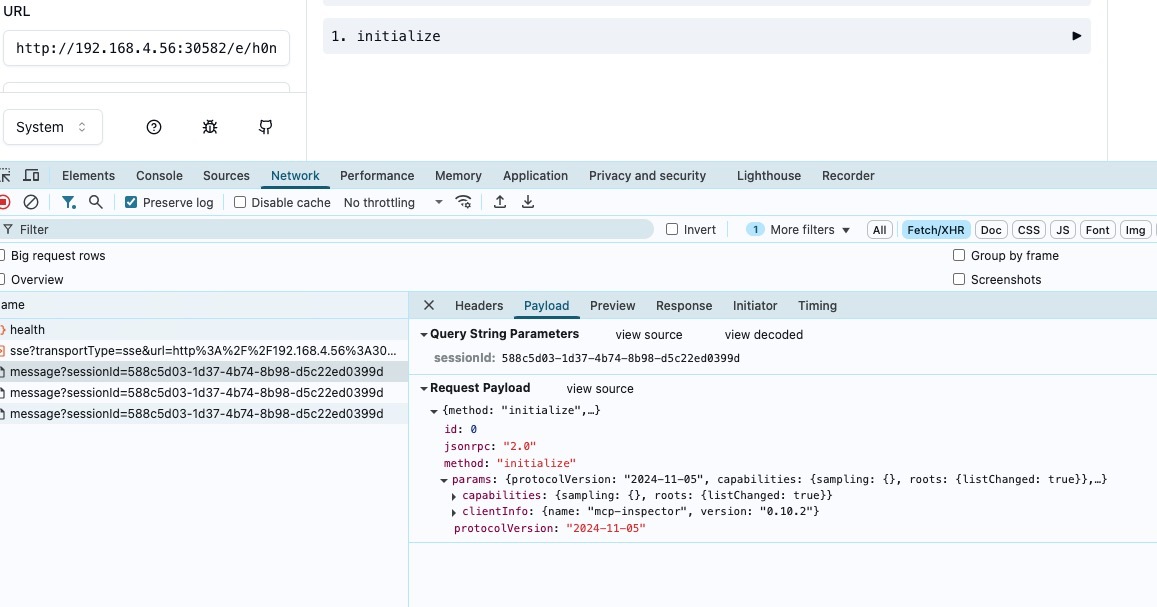Click the help question mark icon
This screenshot has height=607, width=1157.
(x=154, y=127)
